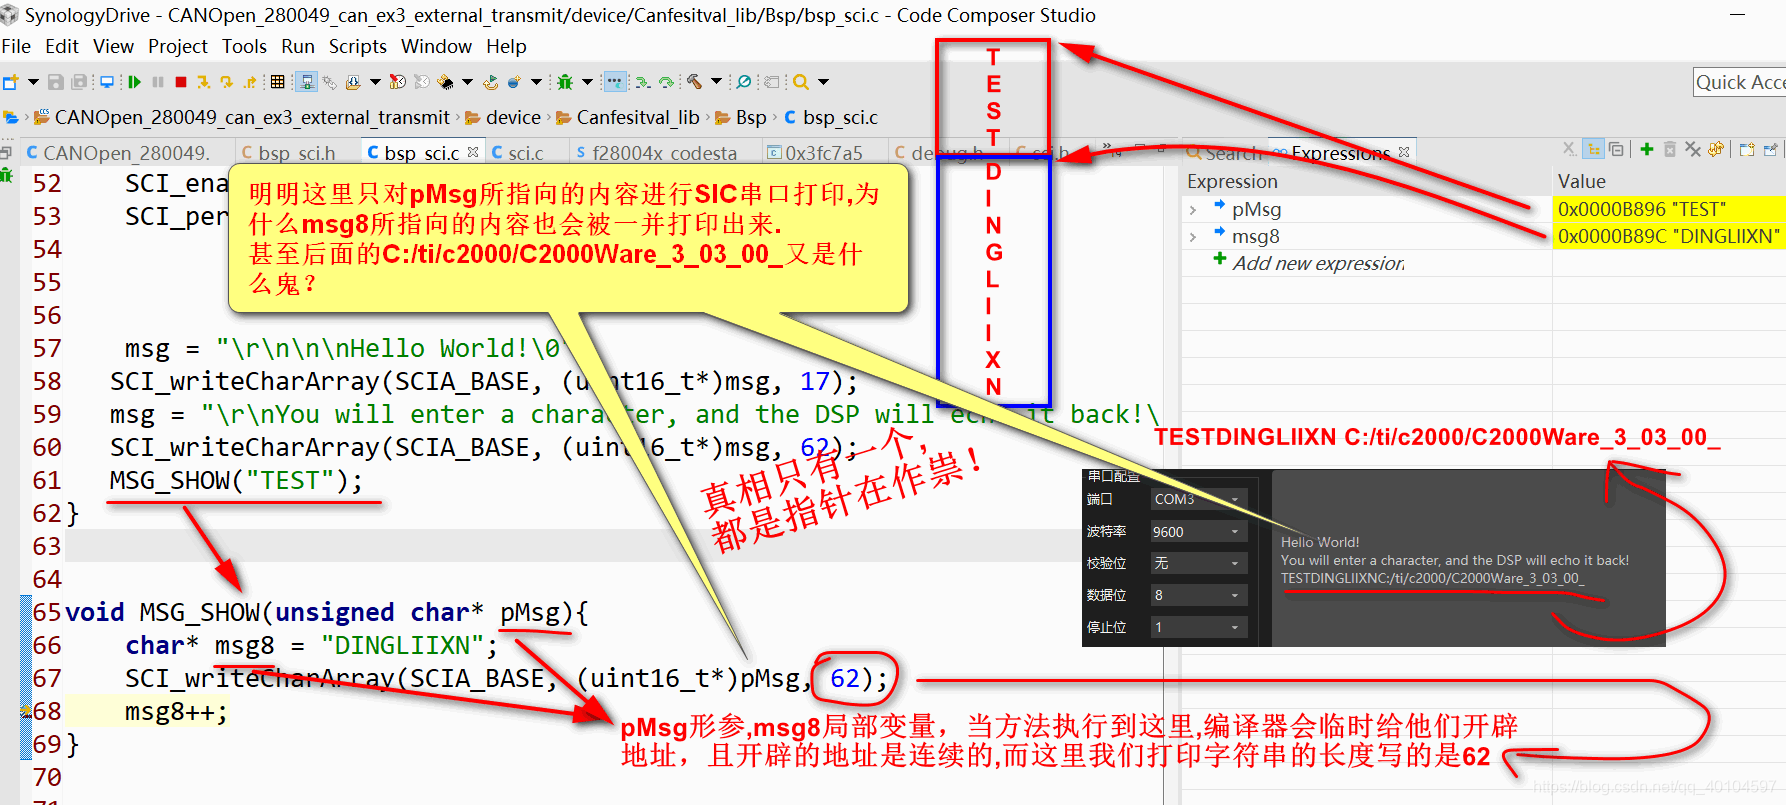The height and width of the screenshot is (805, 1786).
Task: Click the Step Over icon
Action: click(226, 82)
